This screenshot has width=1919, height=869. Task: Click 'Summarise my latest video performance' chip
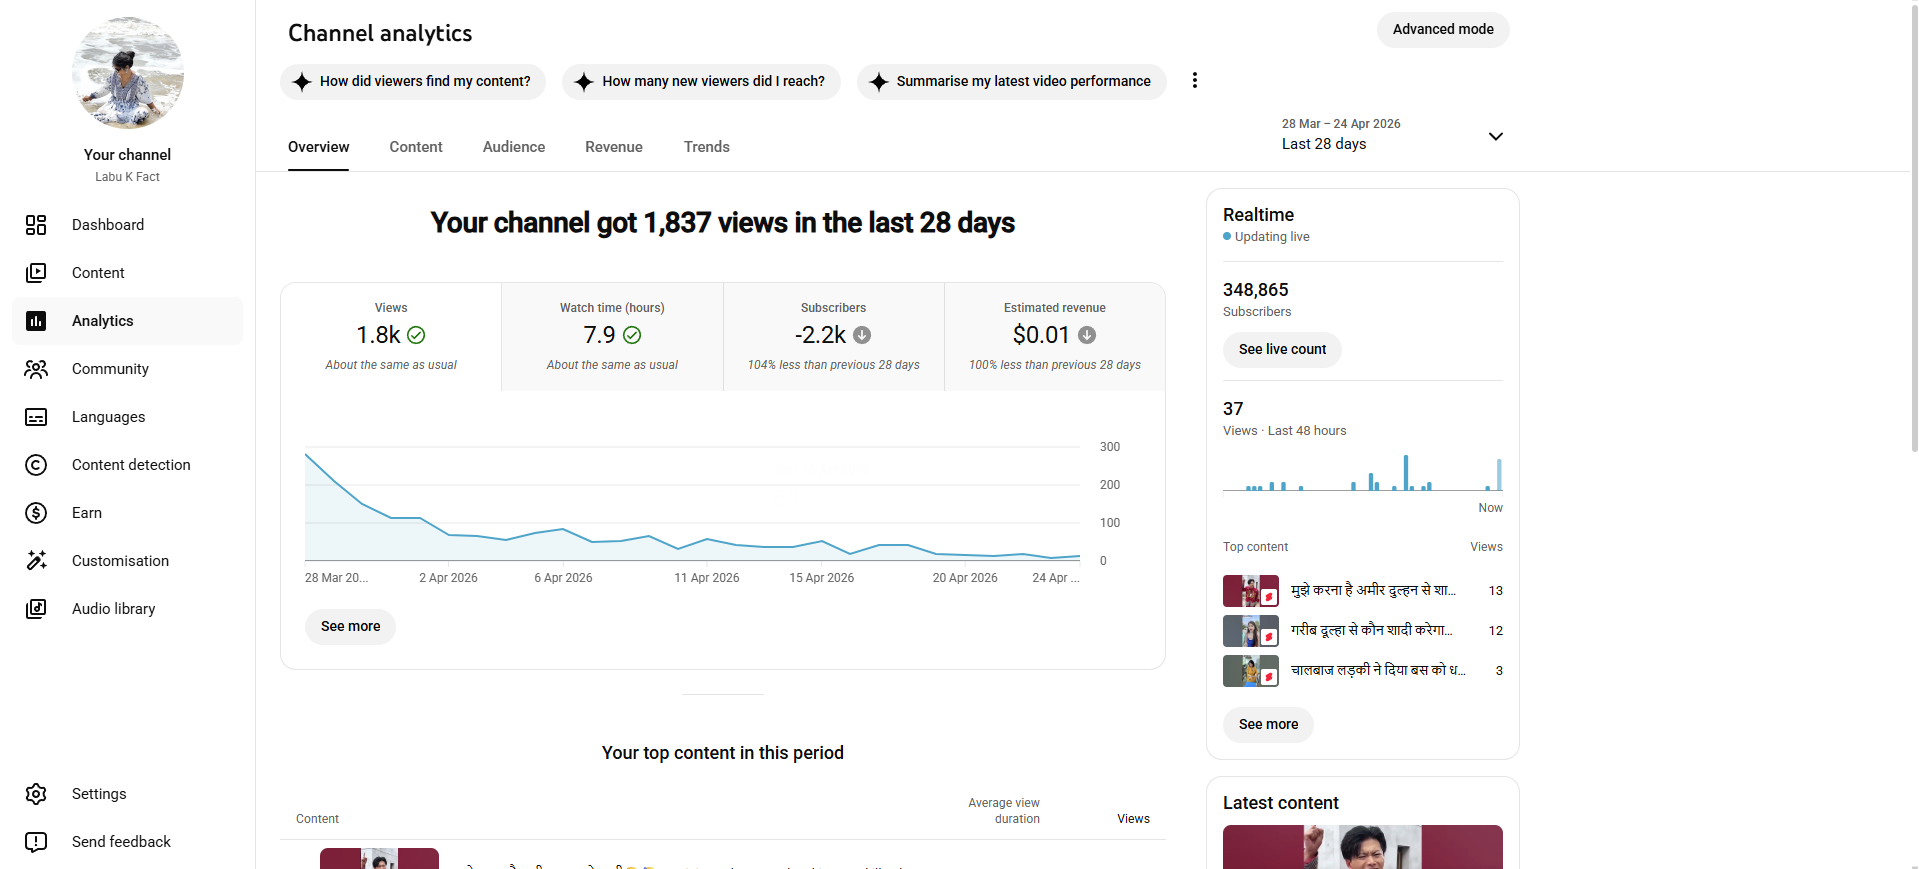point(1012,81)
